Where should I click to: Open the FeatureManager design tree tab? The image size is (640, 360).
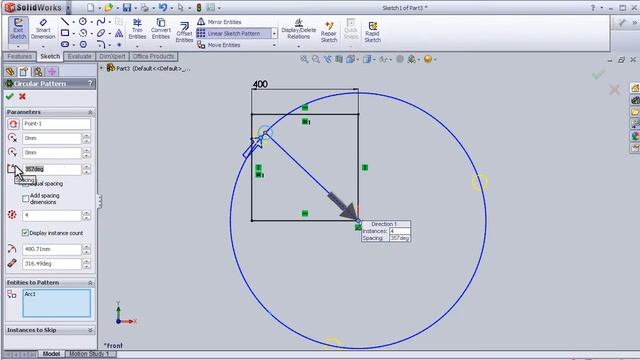pos(10,72)
